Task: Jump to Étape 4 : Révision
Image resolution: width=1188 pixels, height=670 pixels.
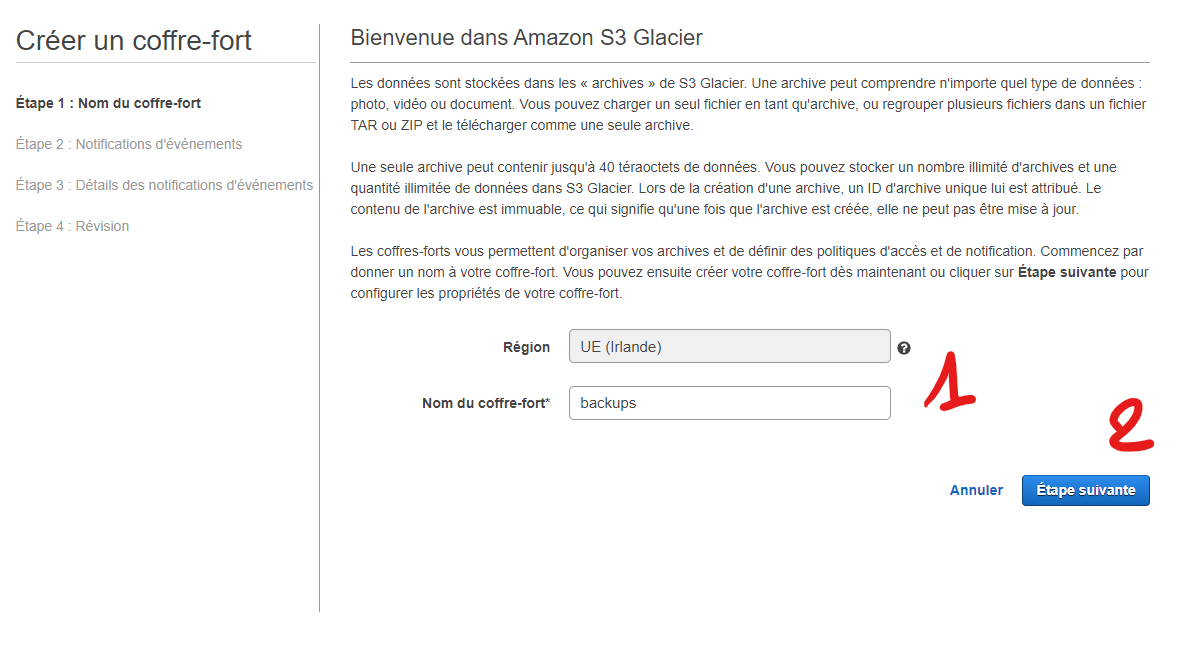Action: (72, 226)
